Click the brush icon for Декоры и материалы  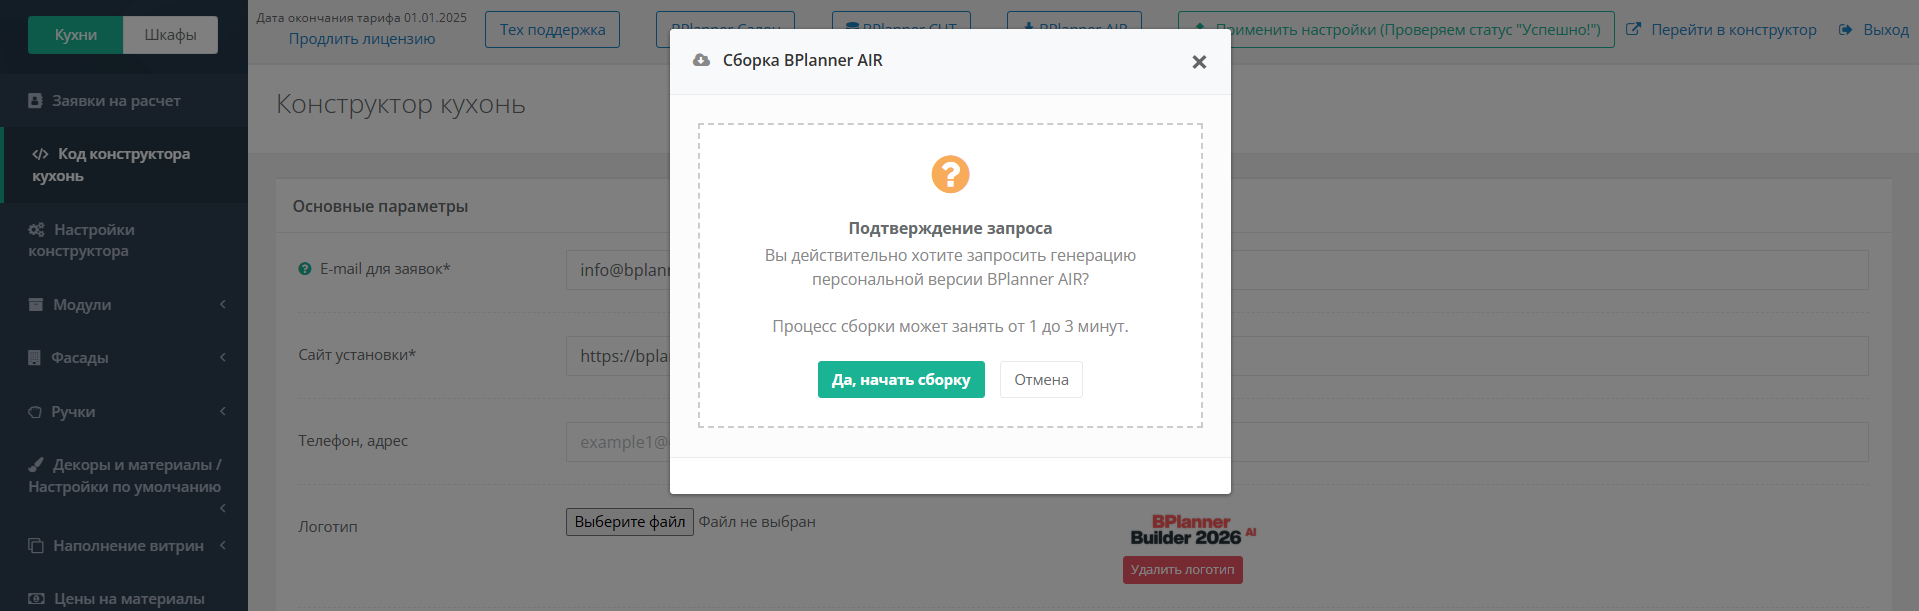36,465
